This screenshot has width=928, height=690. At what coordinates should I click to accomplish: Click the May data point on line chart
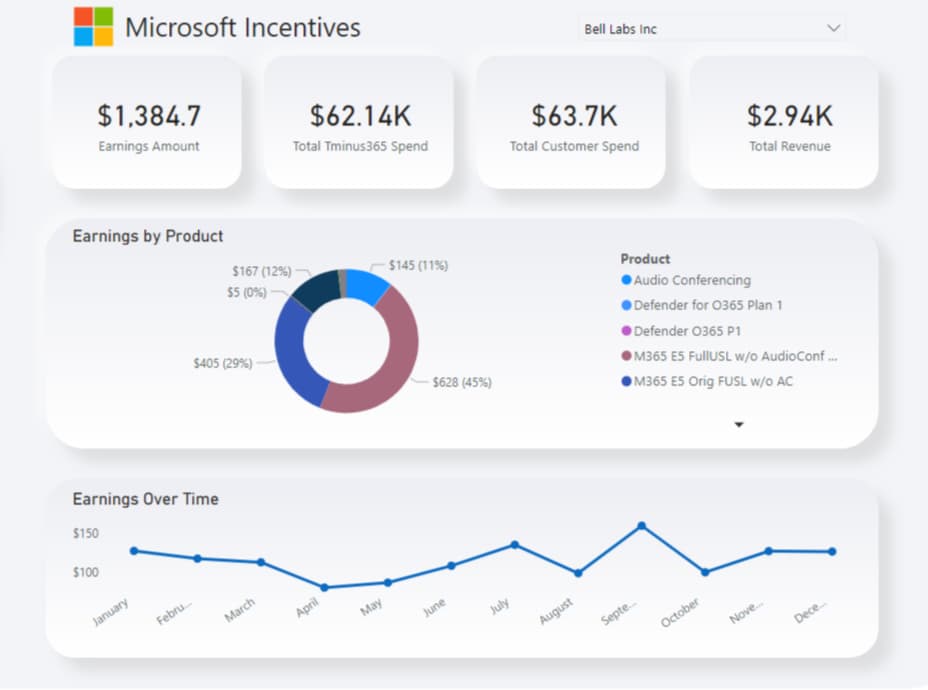(x=388, y=583)
